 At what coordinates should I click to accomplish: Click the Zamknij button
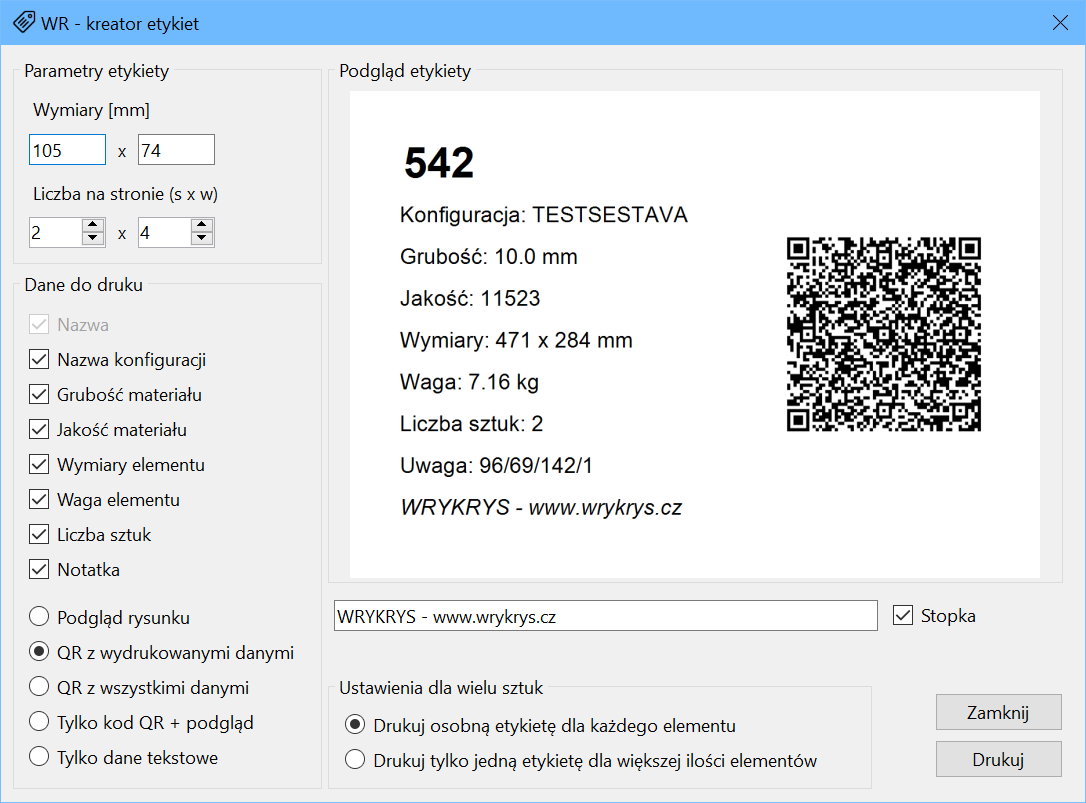tap(998, 713)
